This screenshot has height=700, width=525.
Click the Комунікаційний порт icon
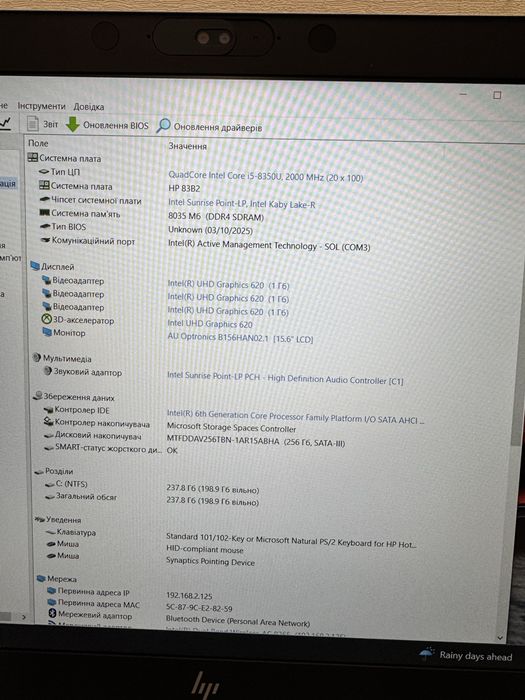[x=45, y=240]
